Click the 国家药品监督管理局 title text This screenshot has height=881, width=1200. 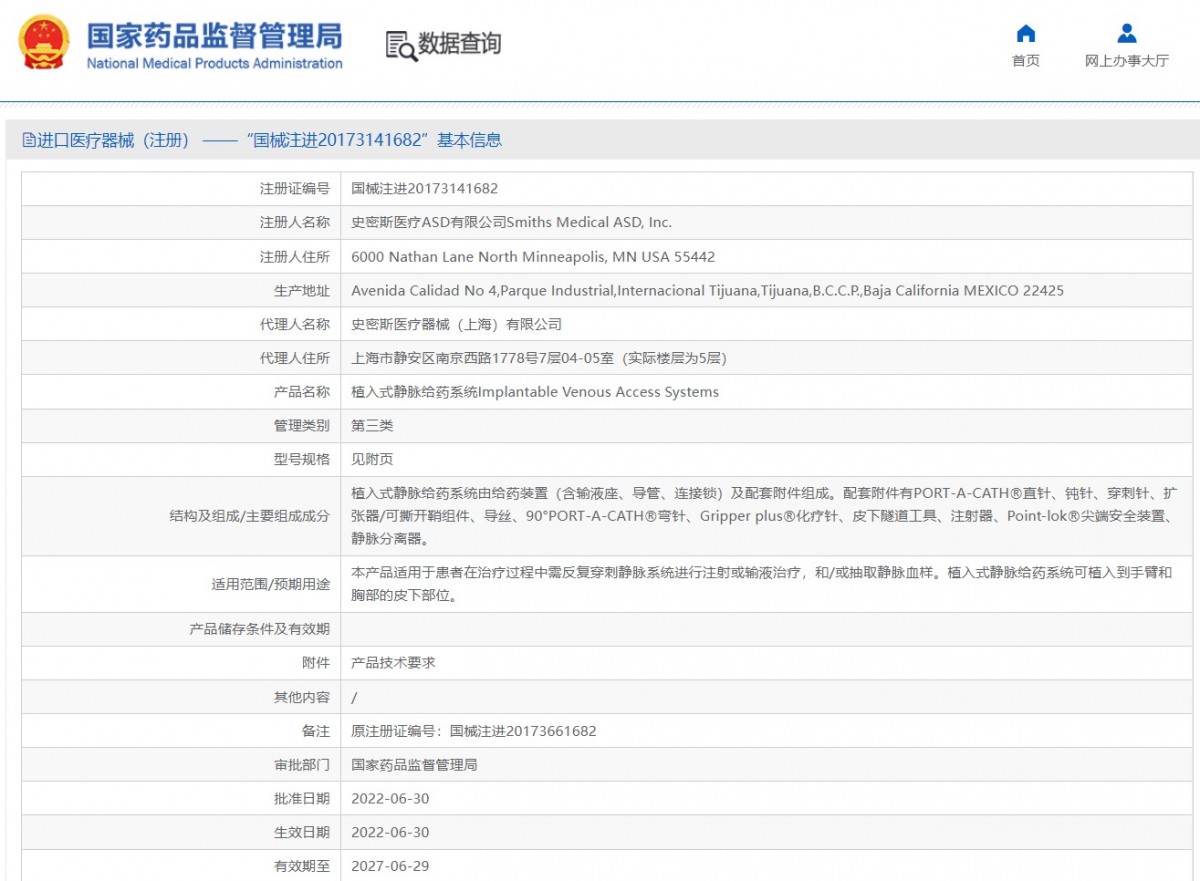pyautogui.click(x=214, y=35)
